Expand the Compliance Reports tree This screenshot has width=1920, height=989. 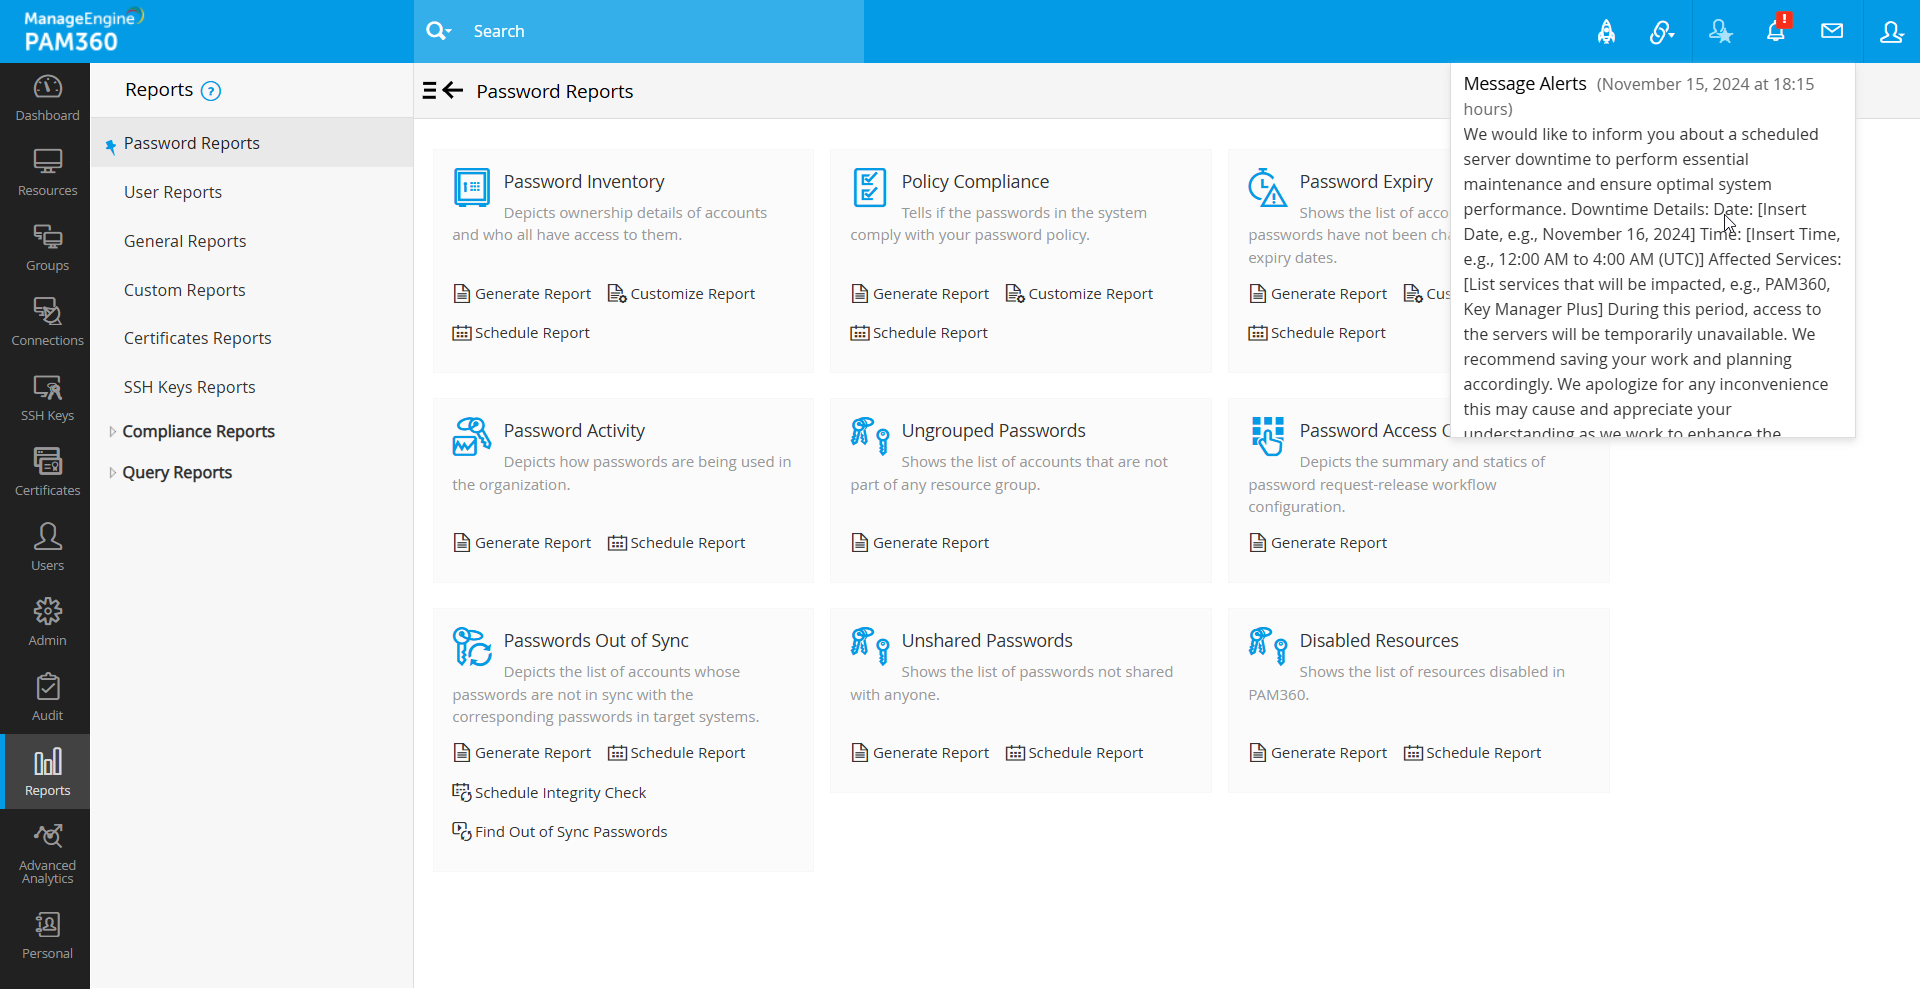point(112,432)
